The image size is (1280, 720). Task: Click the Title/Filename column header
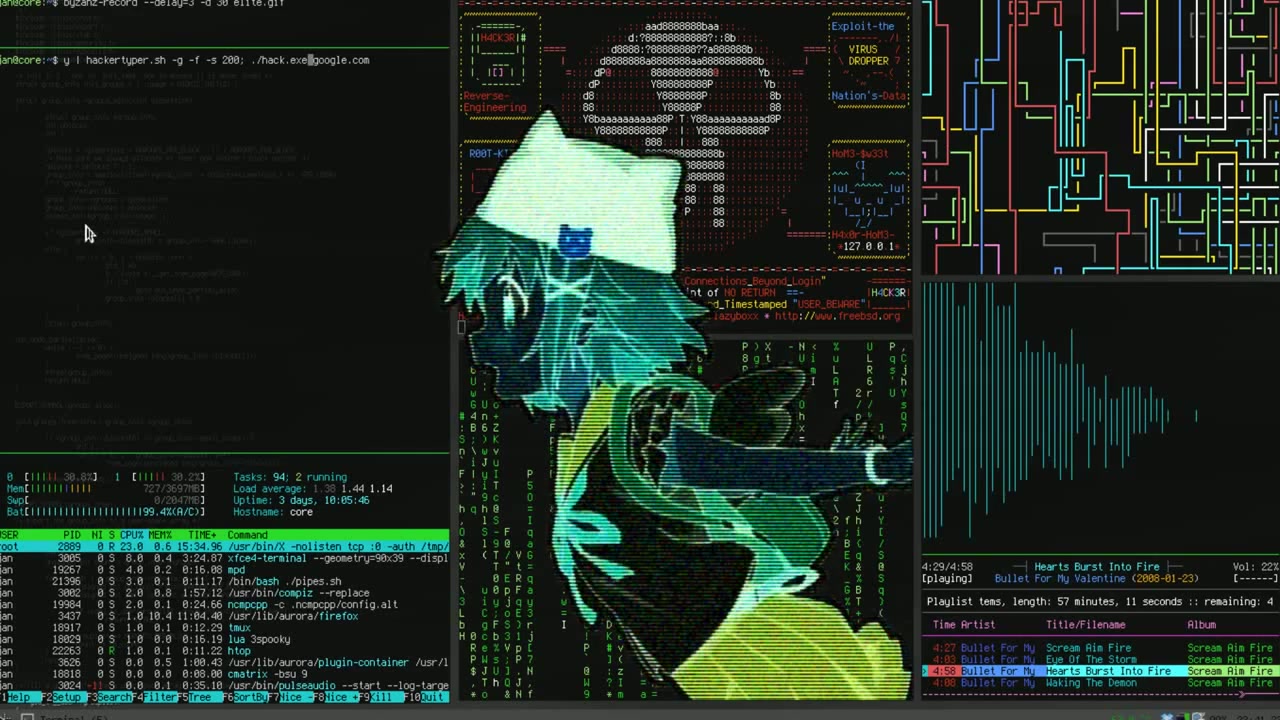1085,625
